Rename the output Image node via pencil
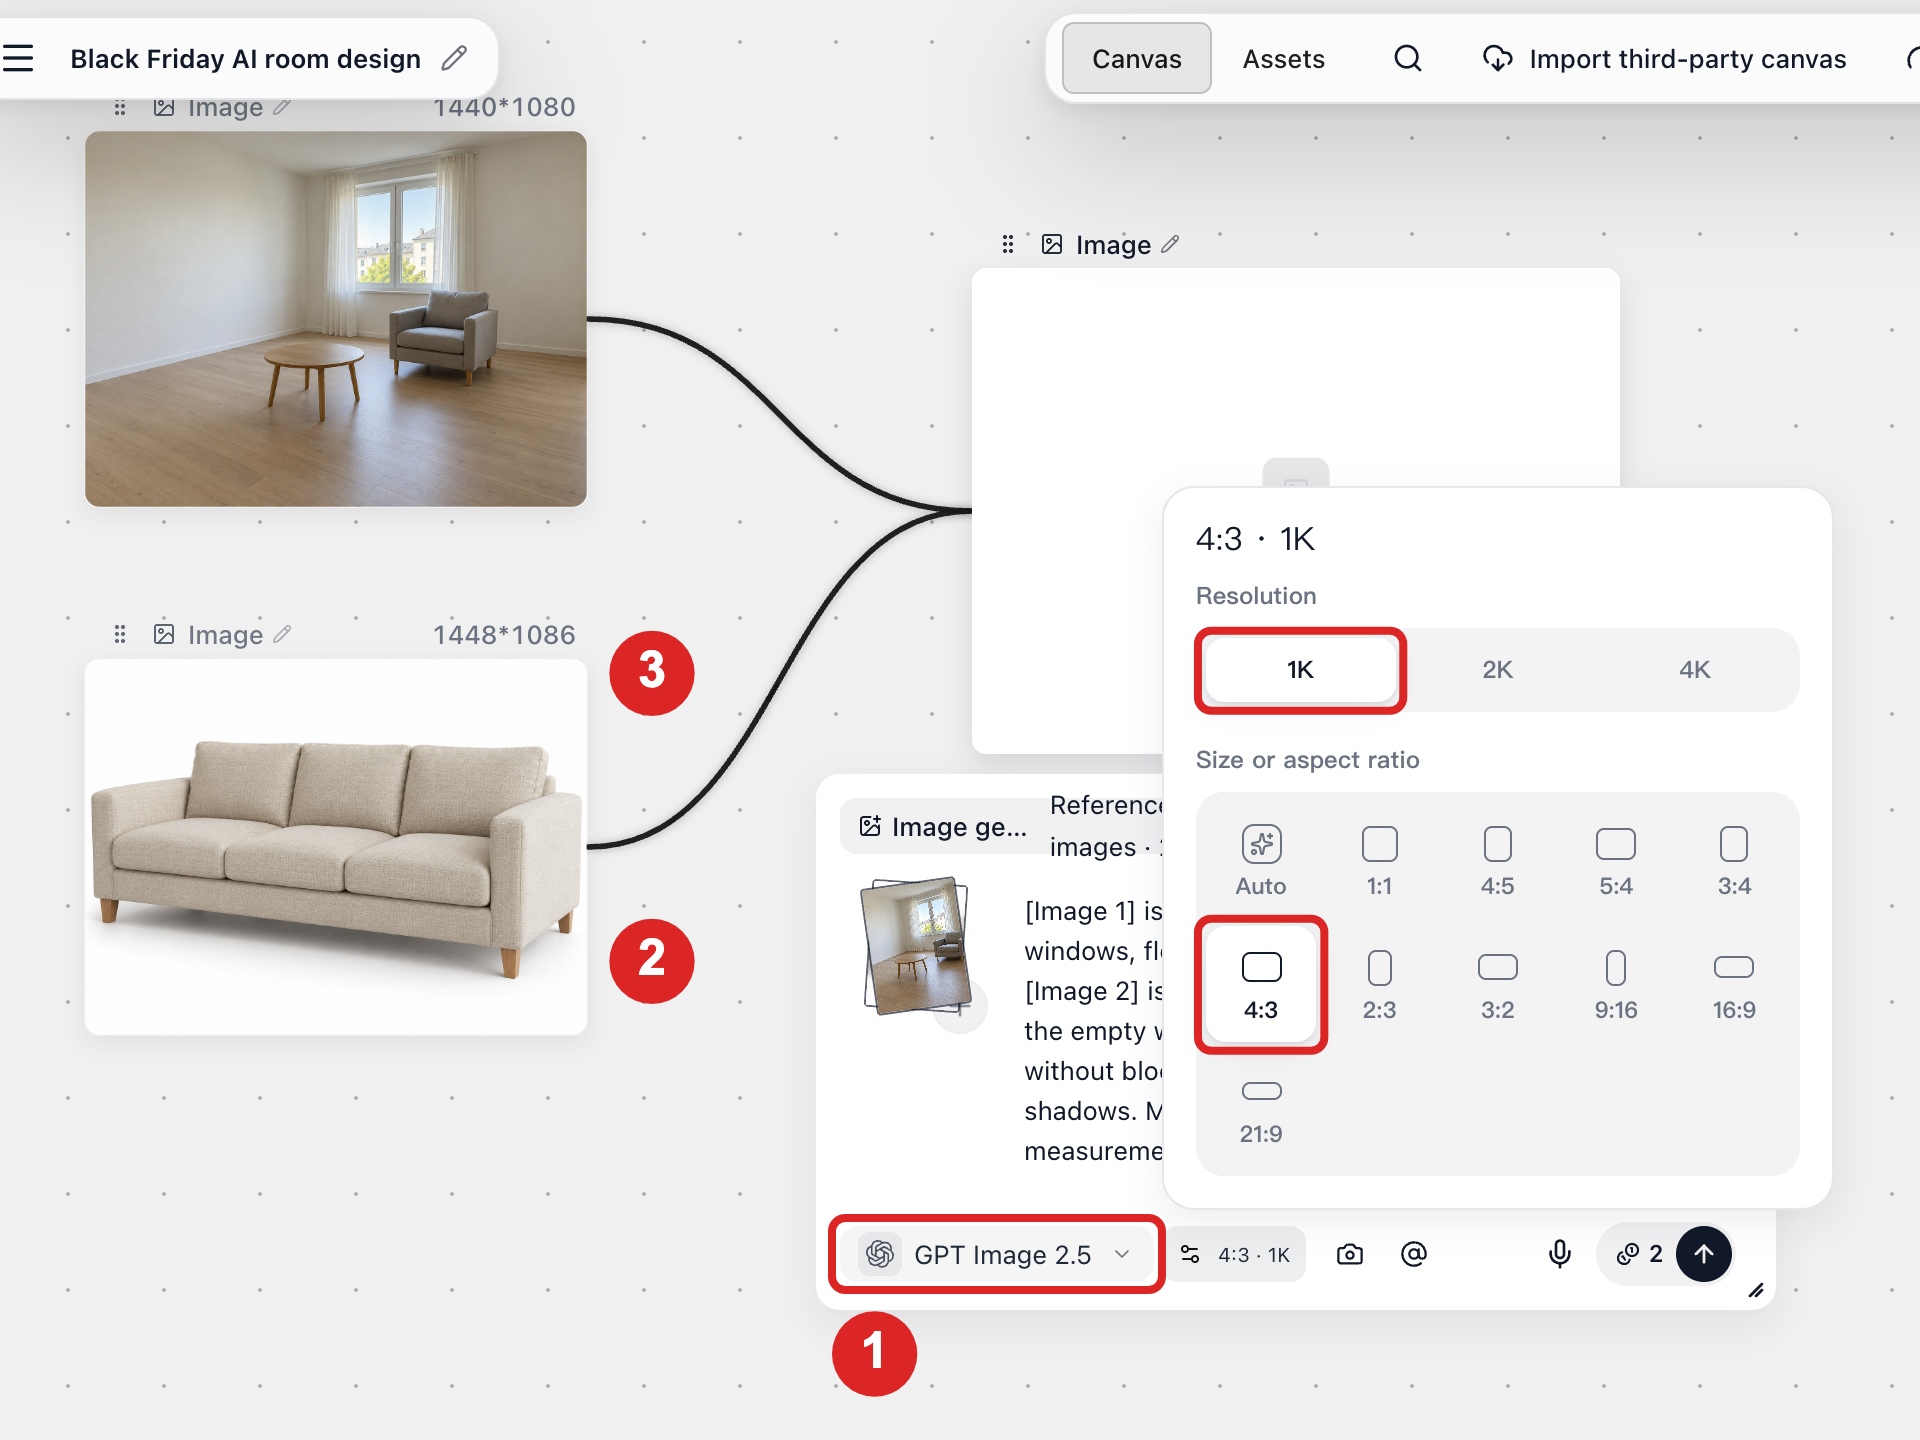This screenshot has width=1920, height=1440. (x=1170, y=244)
